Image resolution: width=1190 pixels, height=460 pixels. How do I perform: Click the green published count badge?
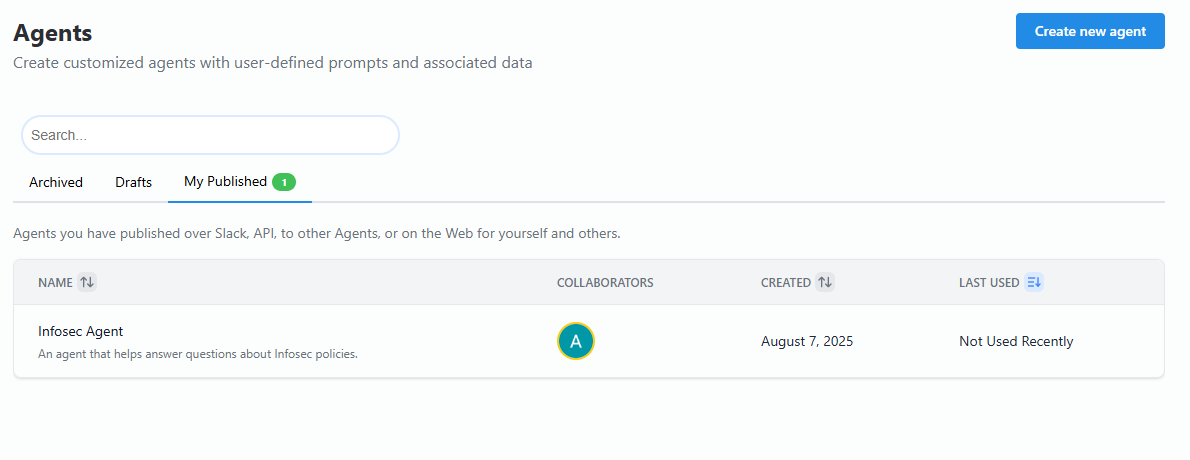pos(284,182)
